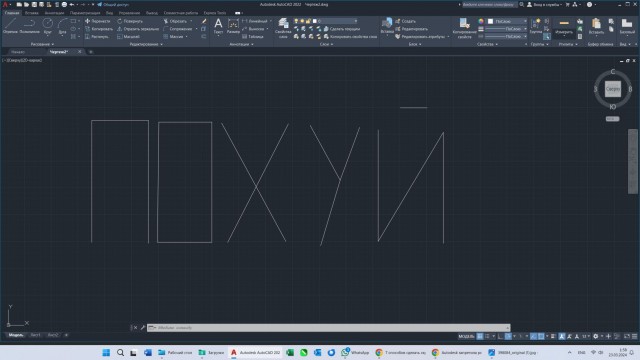Click Создать block button
The height and width of the screenshot is (360, 640).
(406, 21)
